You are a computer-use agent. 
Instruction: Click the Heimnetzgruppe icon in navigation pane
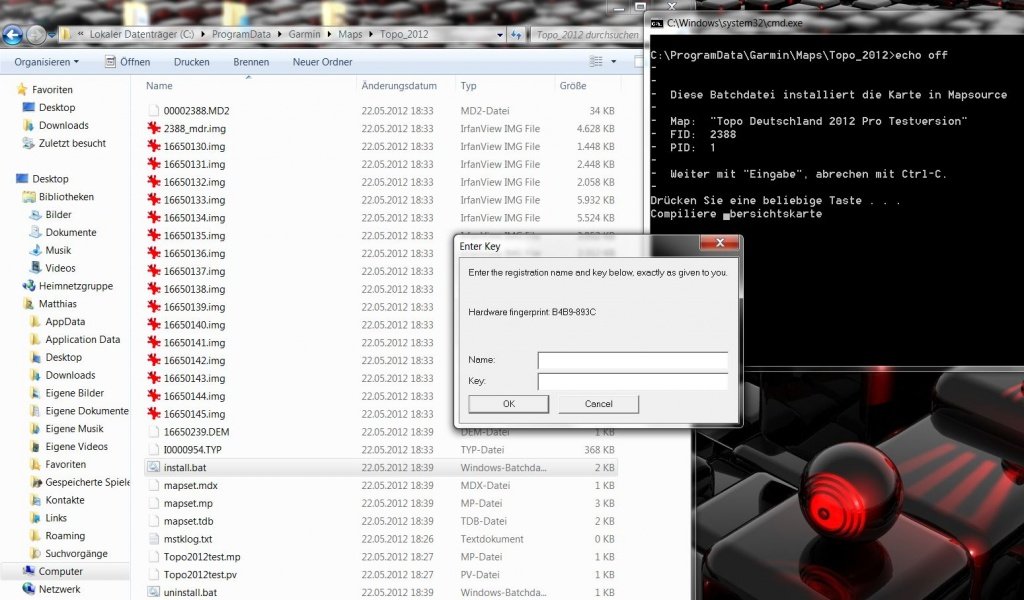point(29,286)
